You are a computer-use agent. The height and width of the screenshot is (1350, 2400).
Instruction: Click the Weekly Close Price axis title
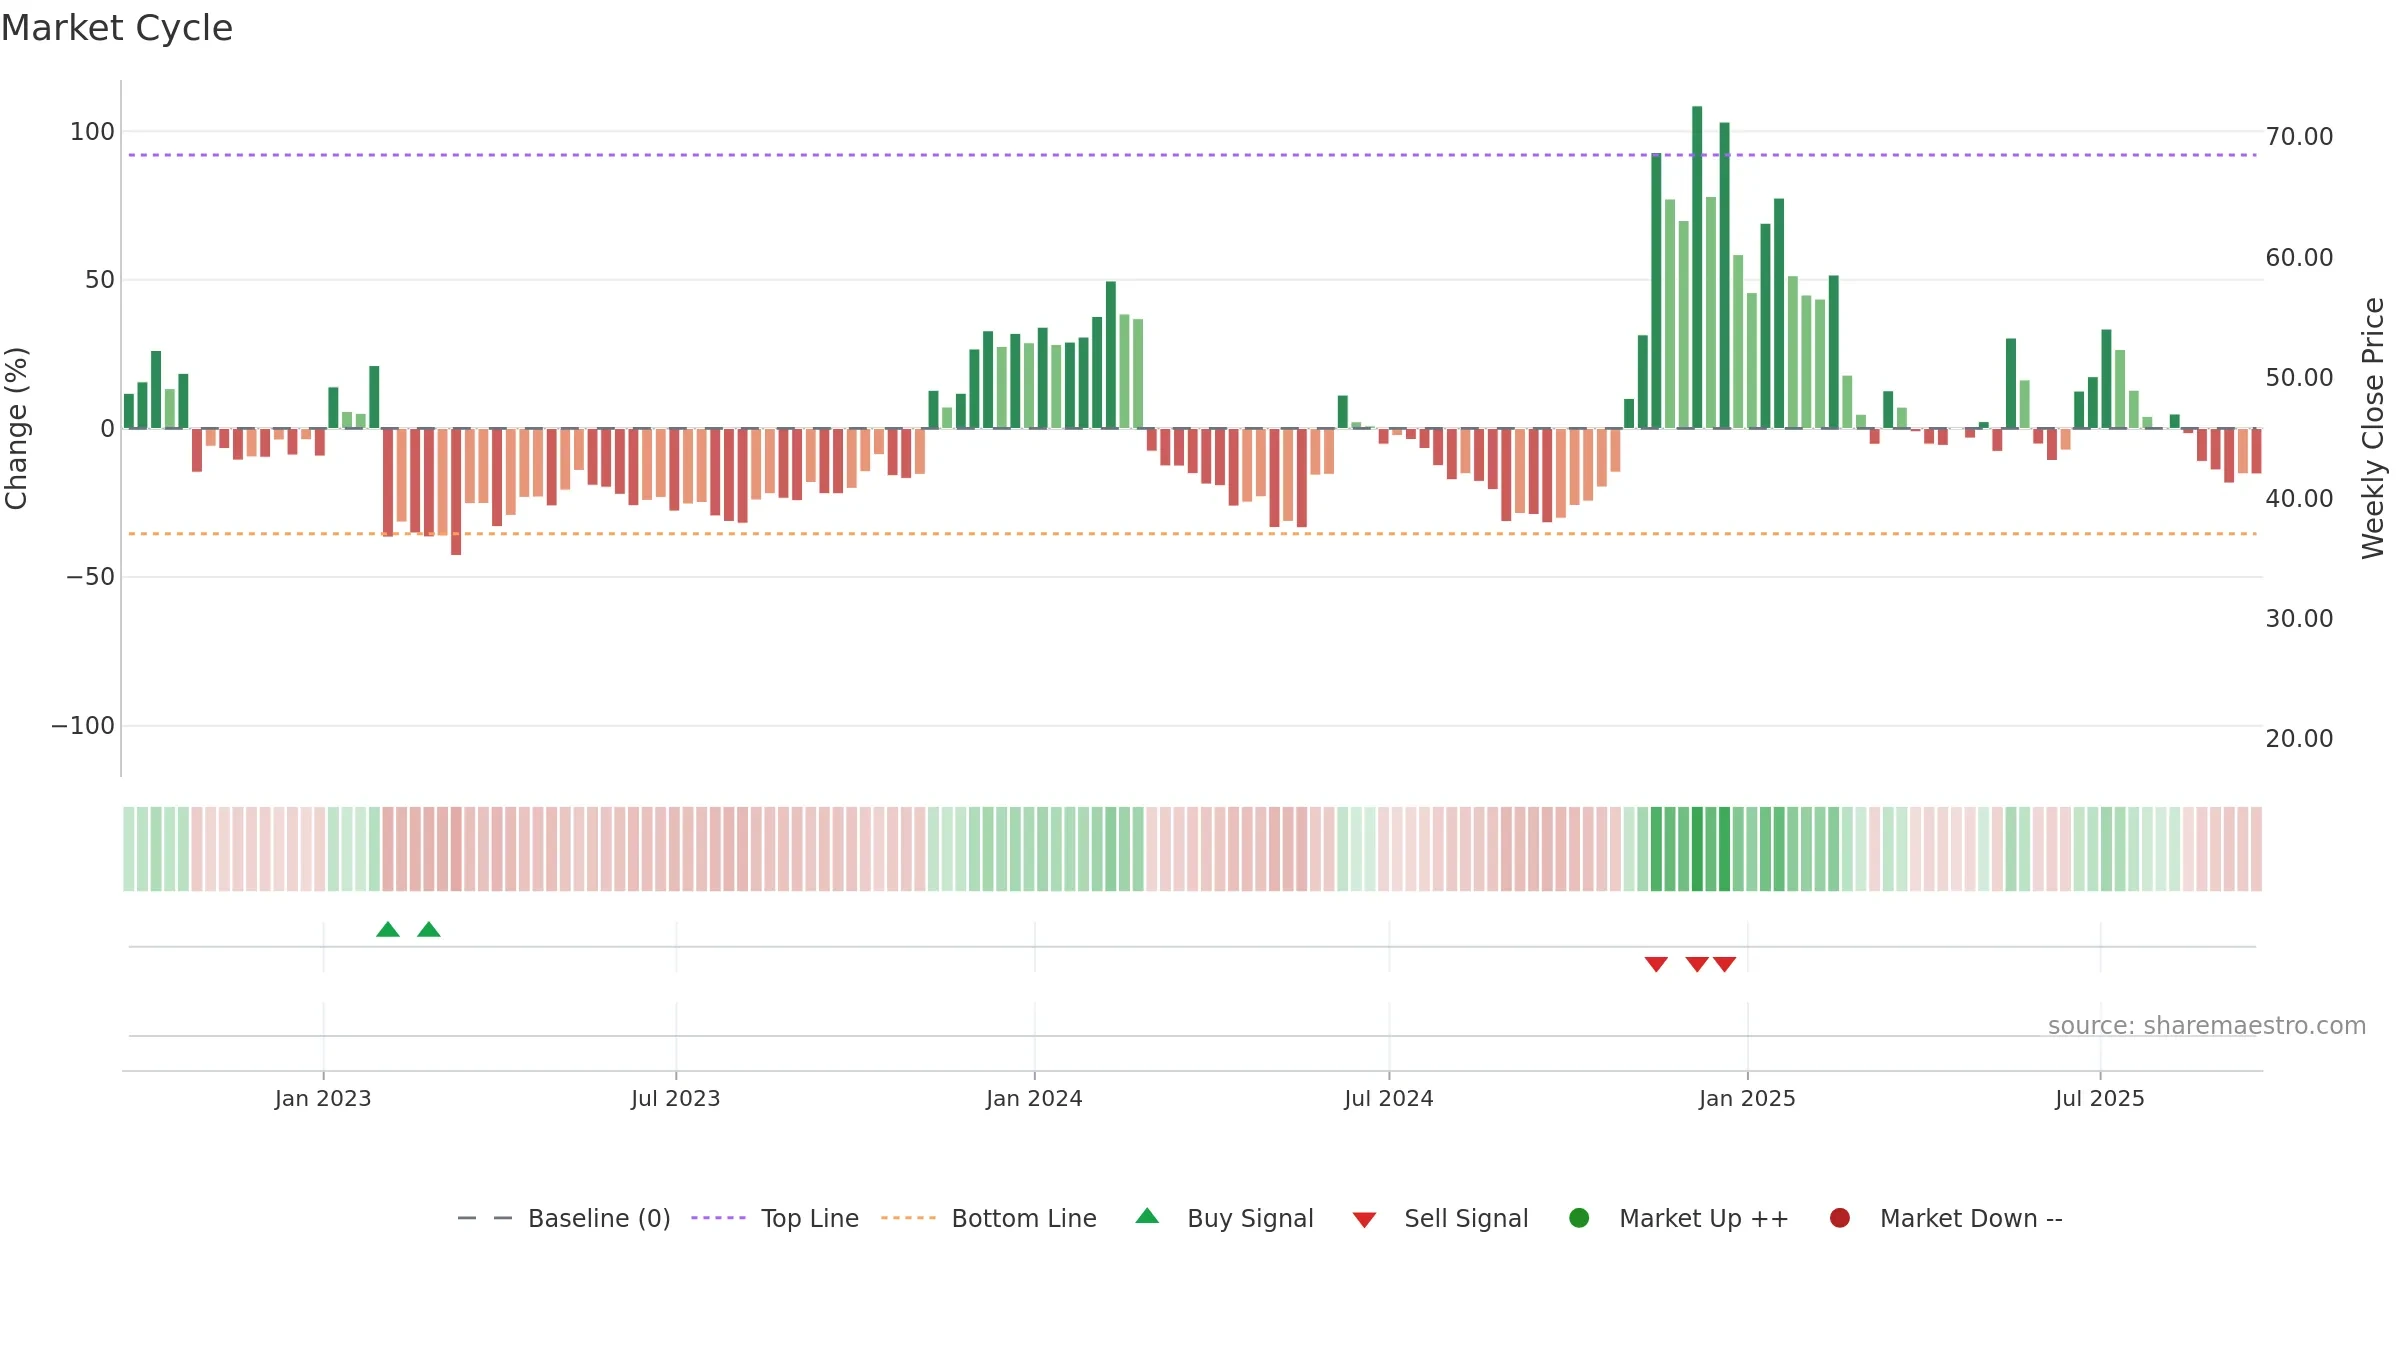pos(2373,428)
